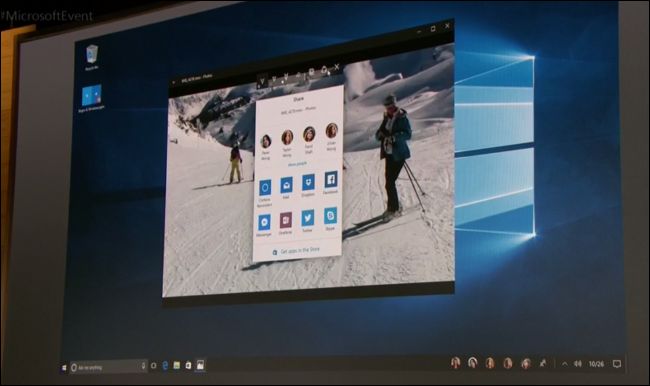
Task: Share to the Dropbox app
Action: [x=308, y=182]
